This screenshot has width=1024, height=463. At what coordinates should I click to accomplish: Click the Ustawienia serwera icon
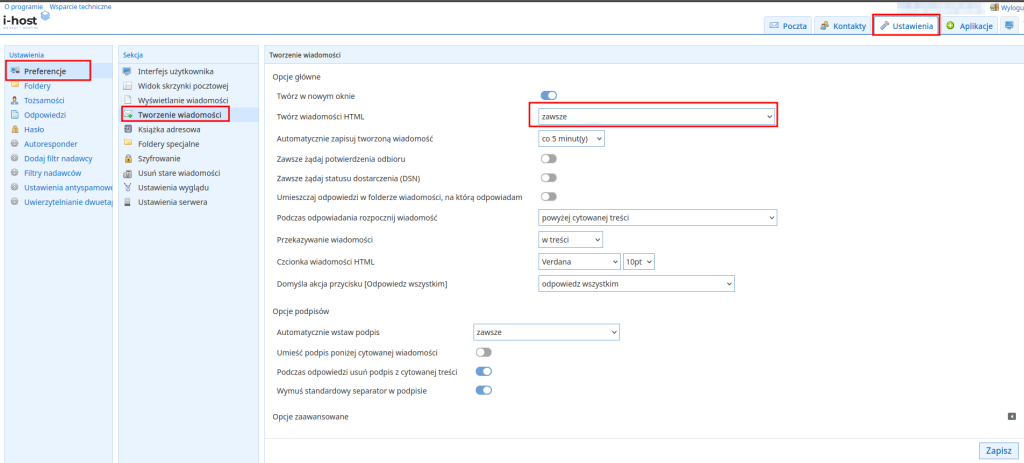(x=128, y=202)
